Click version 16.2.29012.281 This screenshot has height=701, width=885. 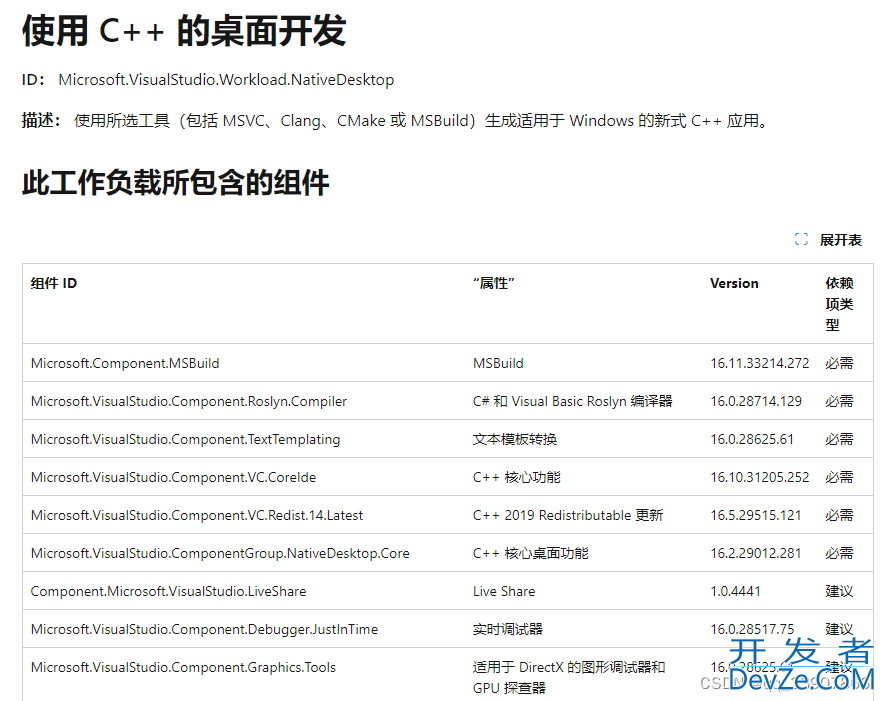(x=756, y=553)
